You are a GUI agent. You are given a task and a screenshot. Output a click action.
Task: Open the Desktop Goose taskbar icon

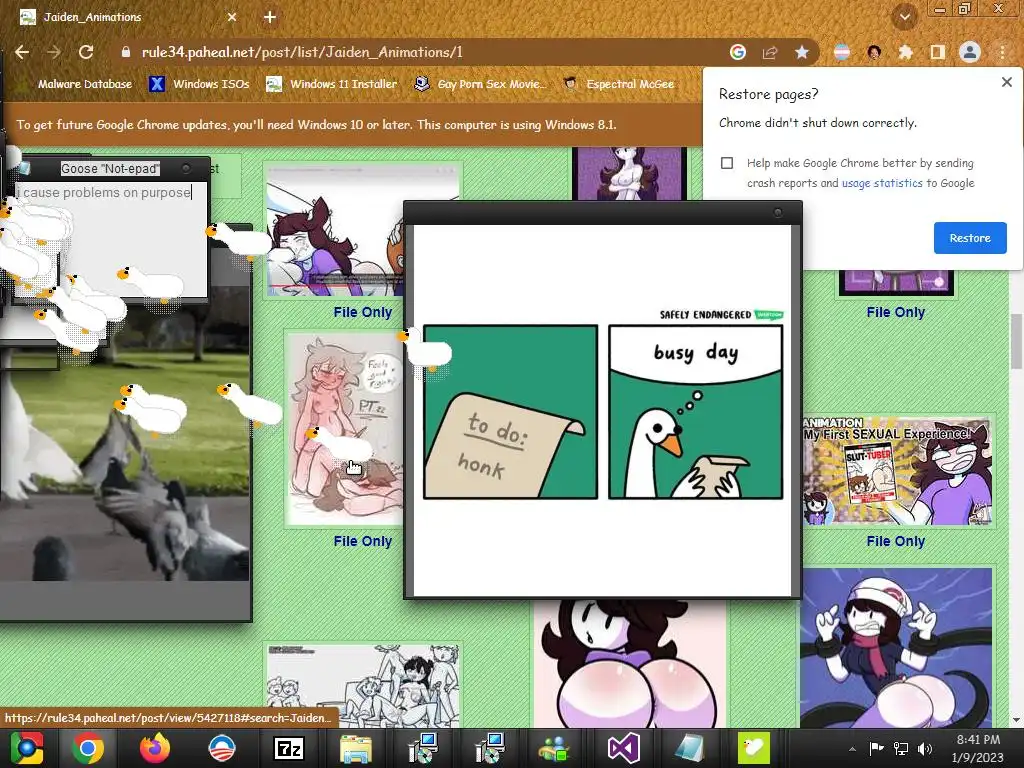tap(754, 748)
